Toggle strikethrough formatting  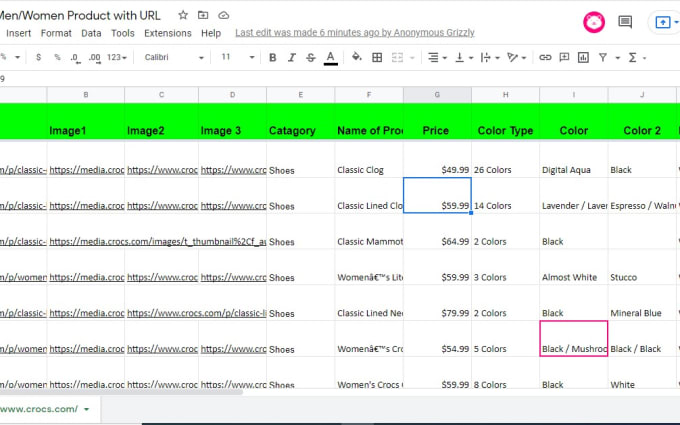point(311,57)
